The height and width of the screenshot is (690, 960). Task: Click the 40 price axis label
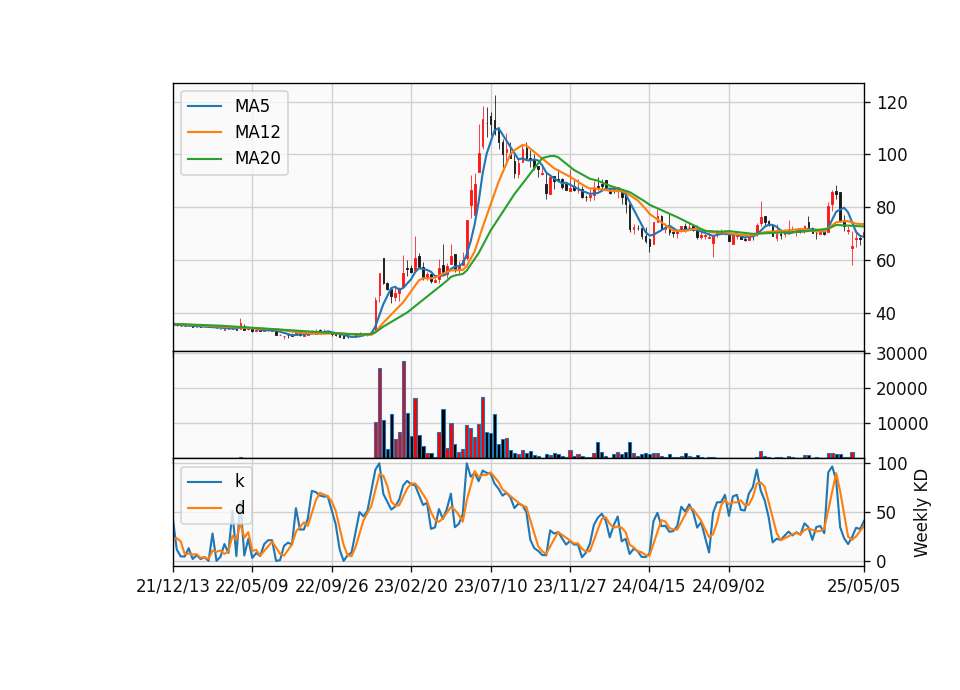point(887,314)
